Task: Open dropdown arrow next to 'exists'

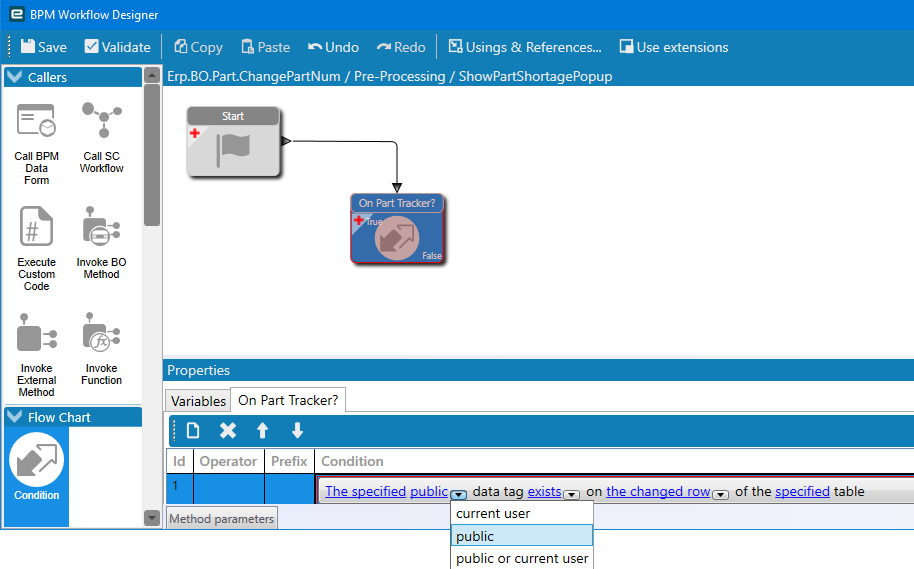Action: click(572, 494)
